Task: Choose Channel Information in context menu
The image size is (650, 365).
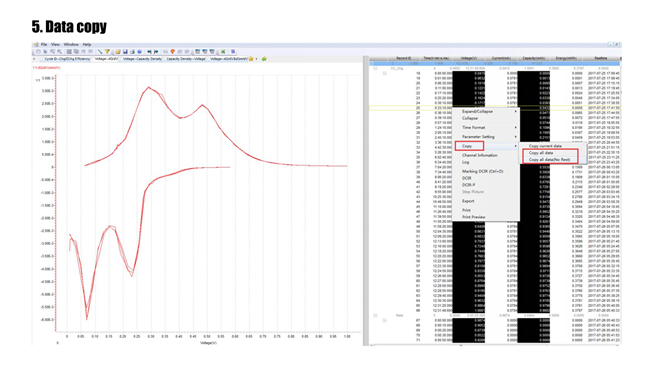Action: coord(480,155)
